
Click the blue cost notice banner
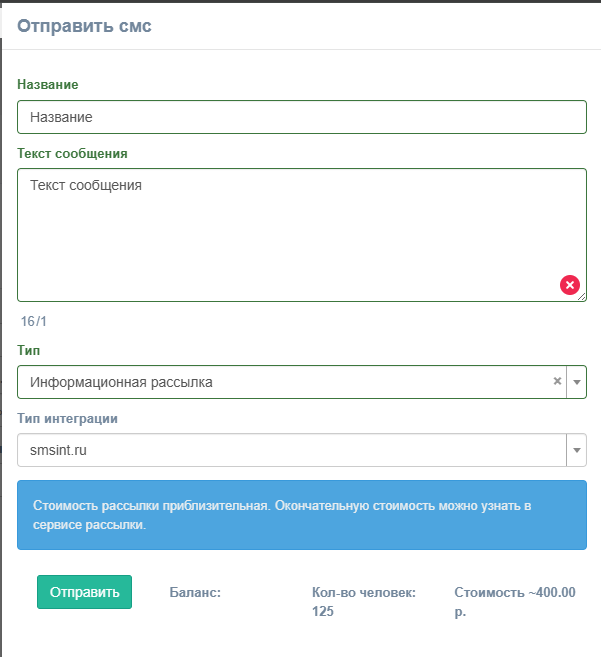click(302, 515)
